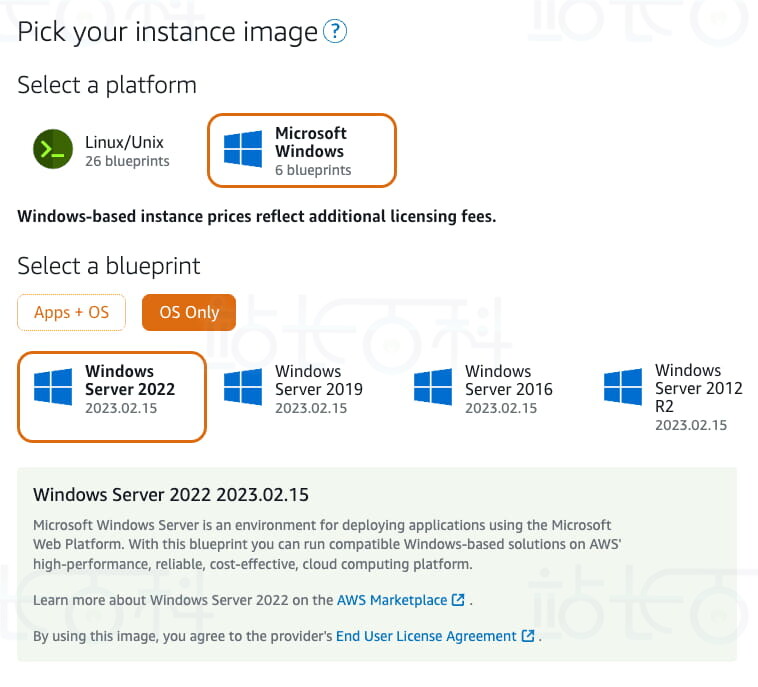Screen dimensions: 758x687
Task: Select the Microsoft Windows platform label
Action: (310, 142)
